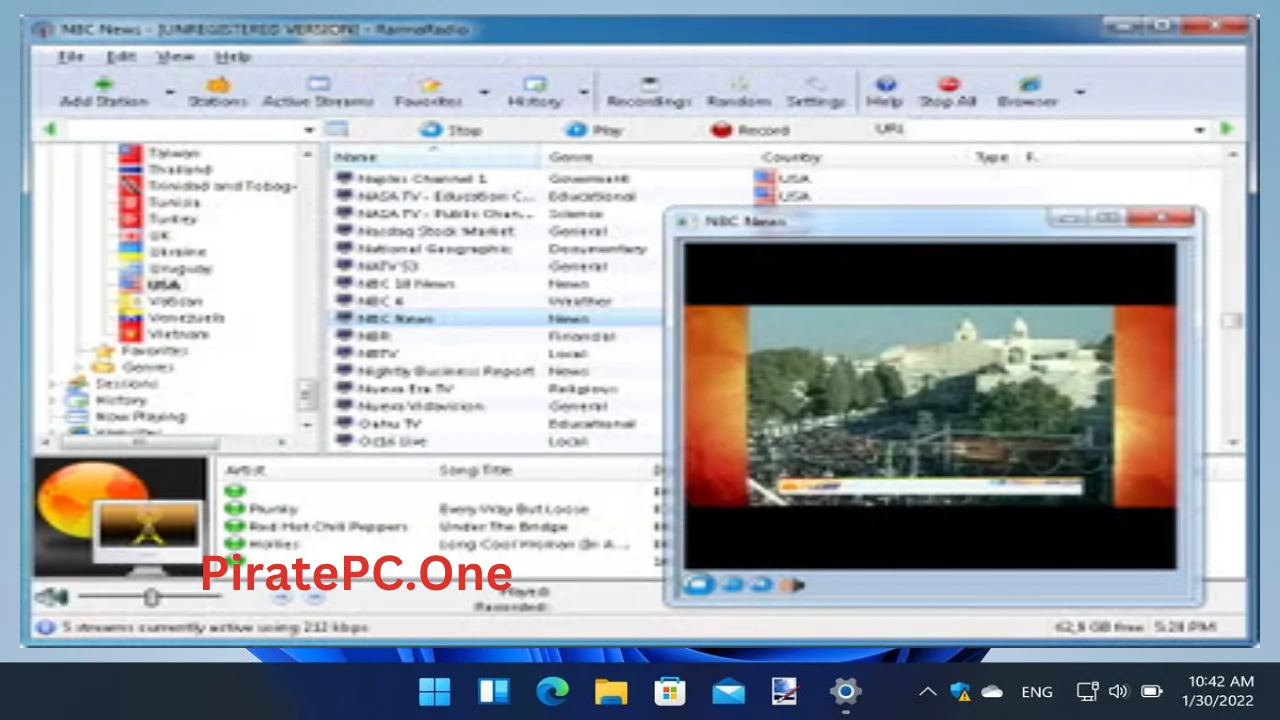Open the Help menu
Viewport: 1280px width, 720px height.
[232, 57]
